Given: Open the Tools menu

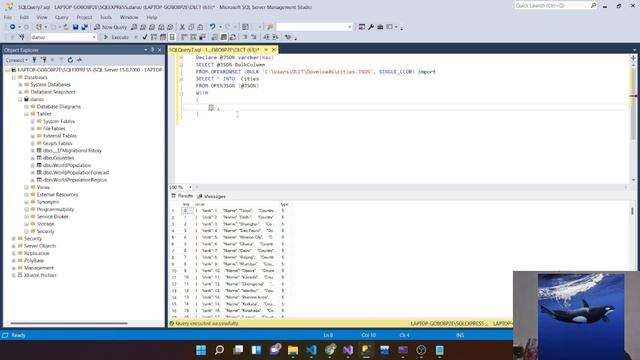Looking at the screenshot, I should click(106, 17).
